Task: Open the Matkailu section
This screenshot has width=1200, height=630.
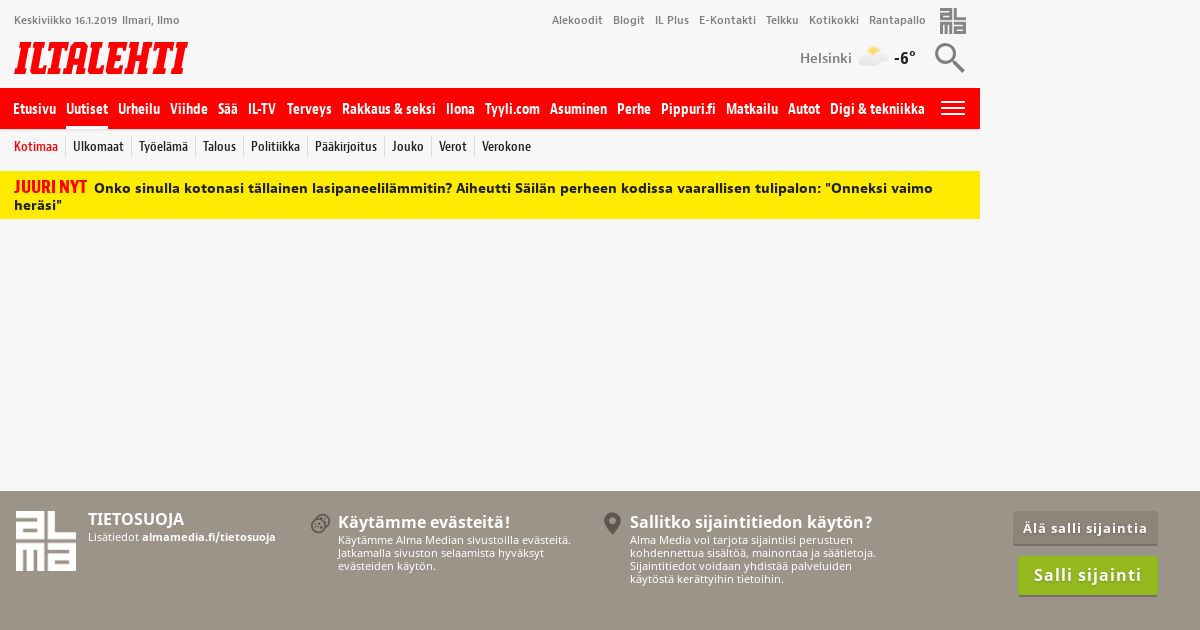Action: tap(752, 109)
